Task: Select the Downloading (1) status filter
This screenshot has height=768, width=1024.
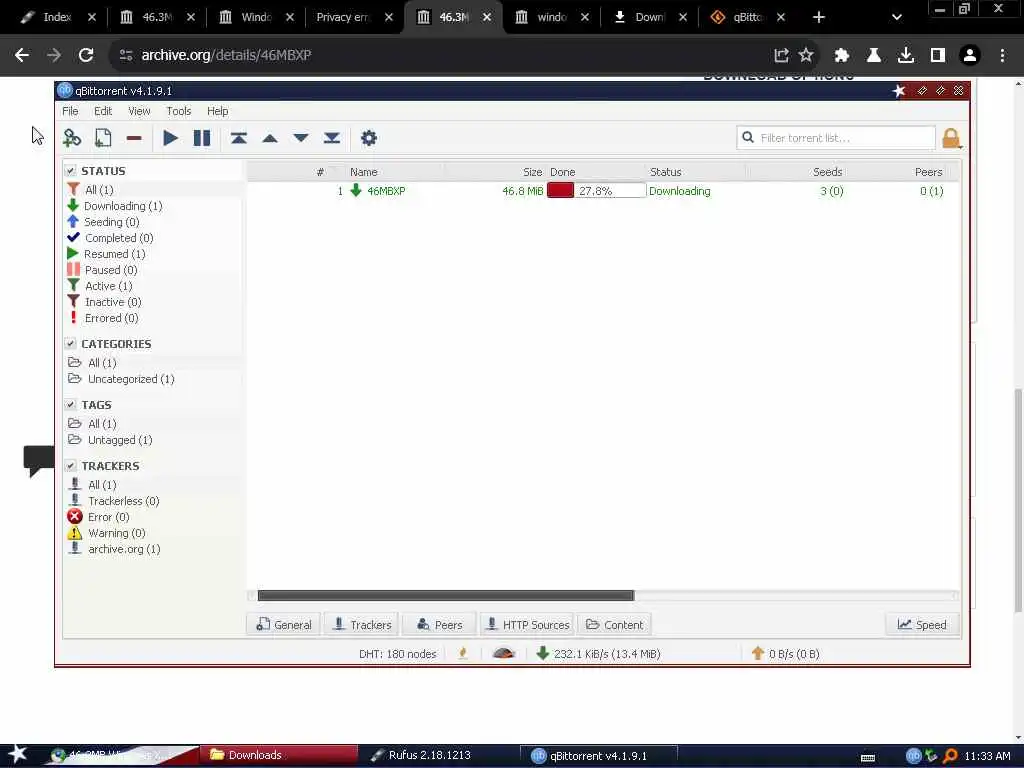Action: 115,206
